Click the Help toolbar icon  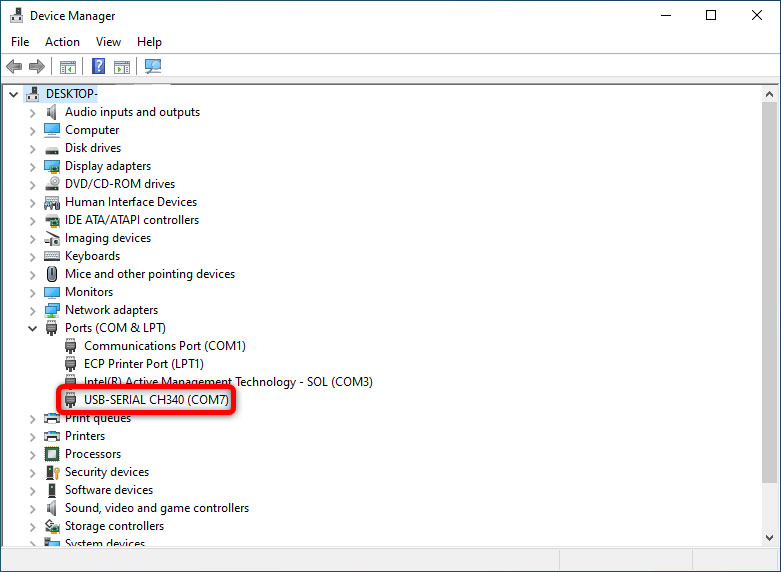[x=99, y=67]
